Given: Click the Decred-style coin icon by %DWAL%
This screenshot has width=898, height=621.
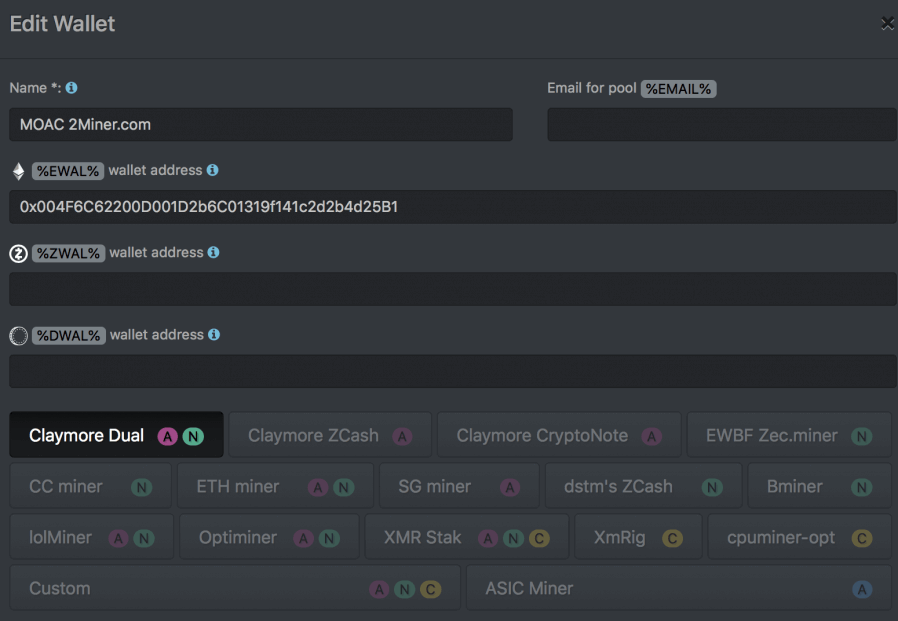Looking at the screenshot, I should click(18, 336).
